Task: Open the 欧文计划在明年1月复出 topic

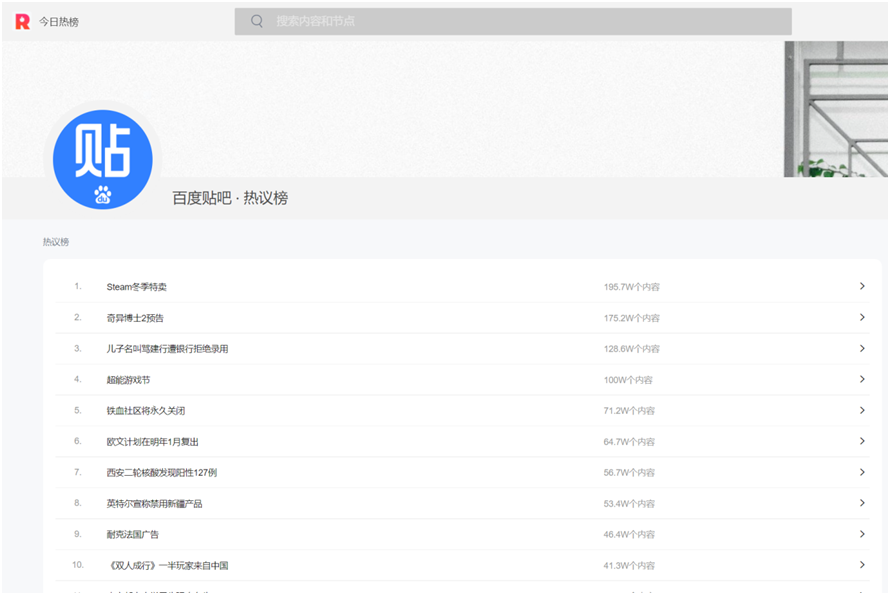Action: 153,442
